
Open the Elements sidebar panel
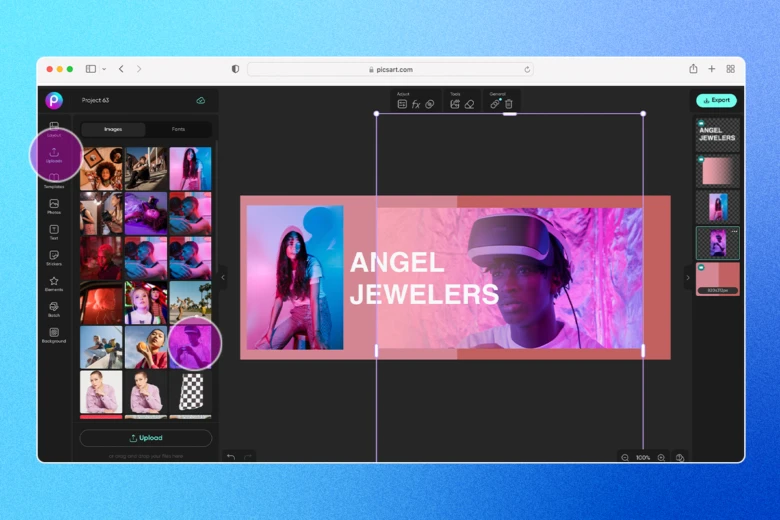54,284
